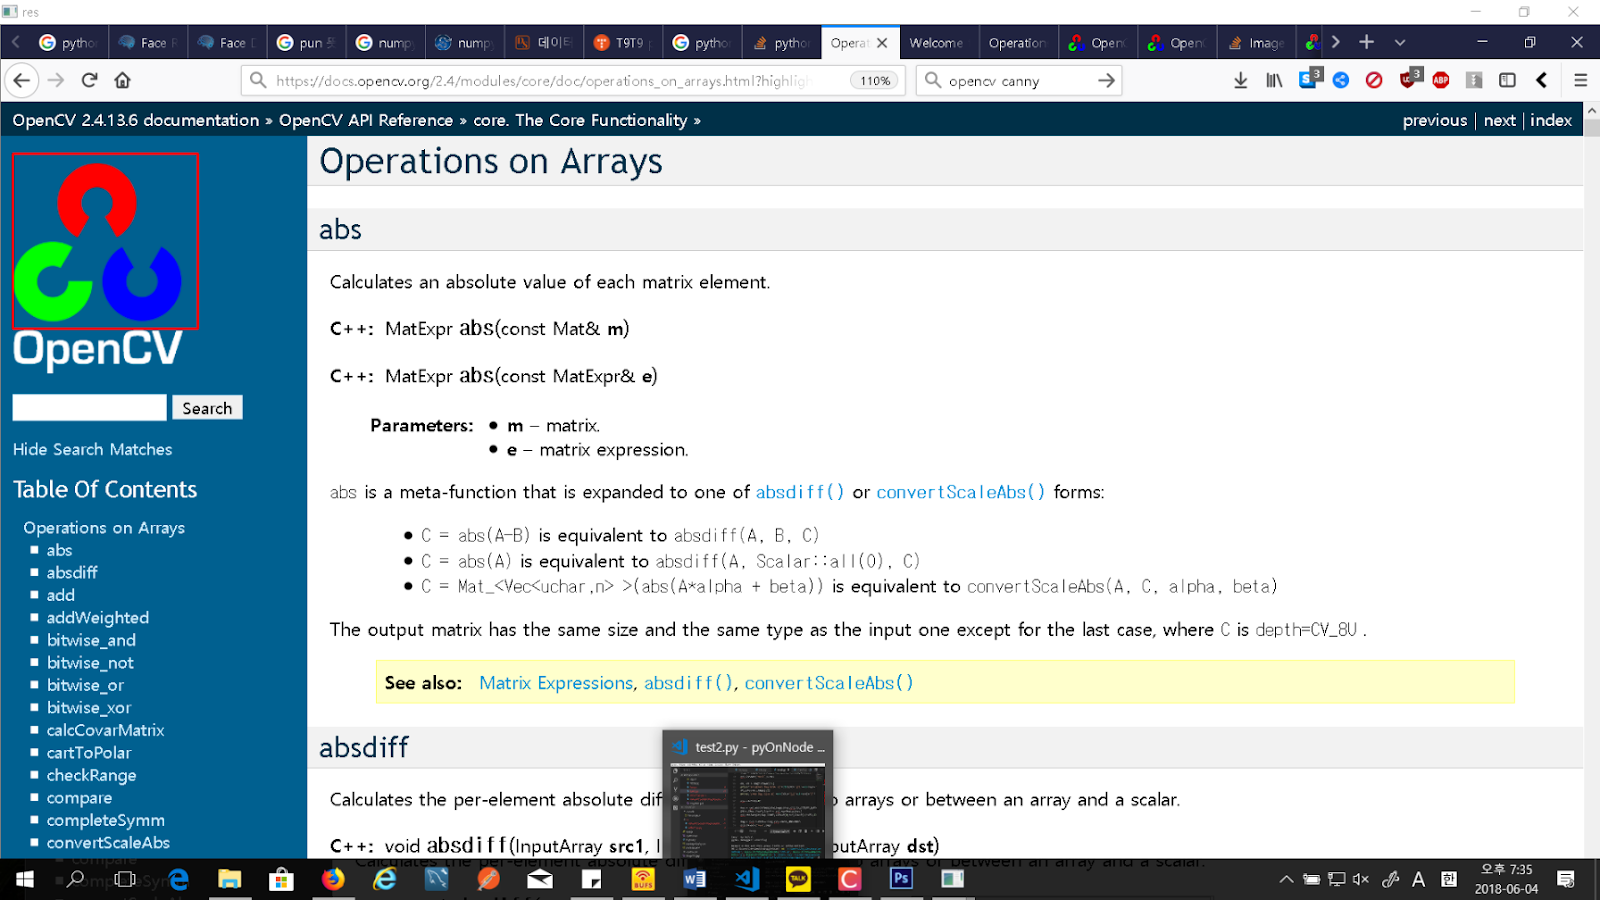The image size is (1600, 900).
Task: Open the uBlock Origin extension badge
Action: (1408, 80)
